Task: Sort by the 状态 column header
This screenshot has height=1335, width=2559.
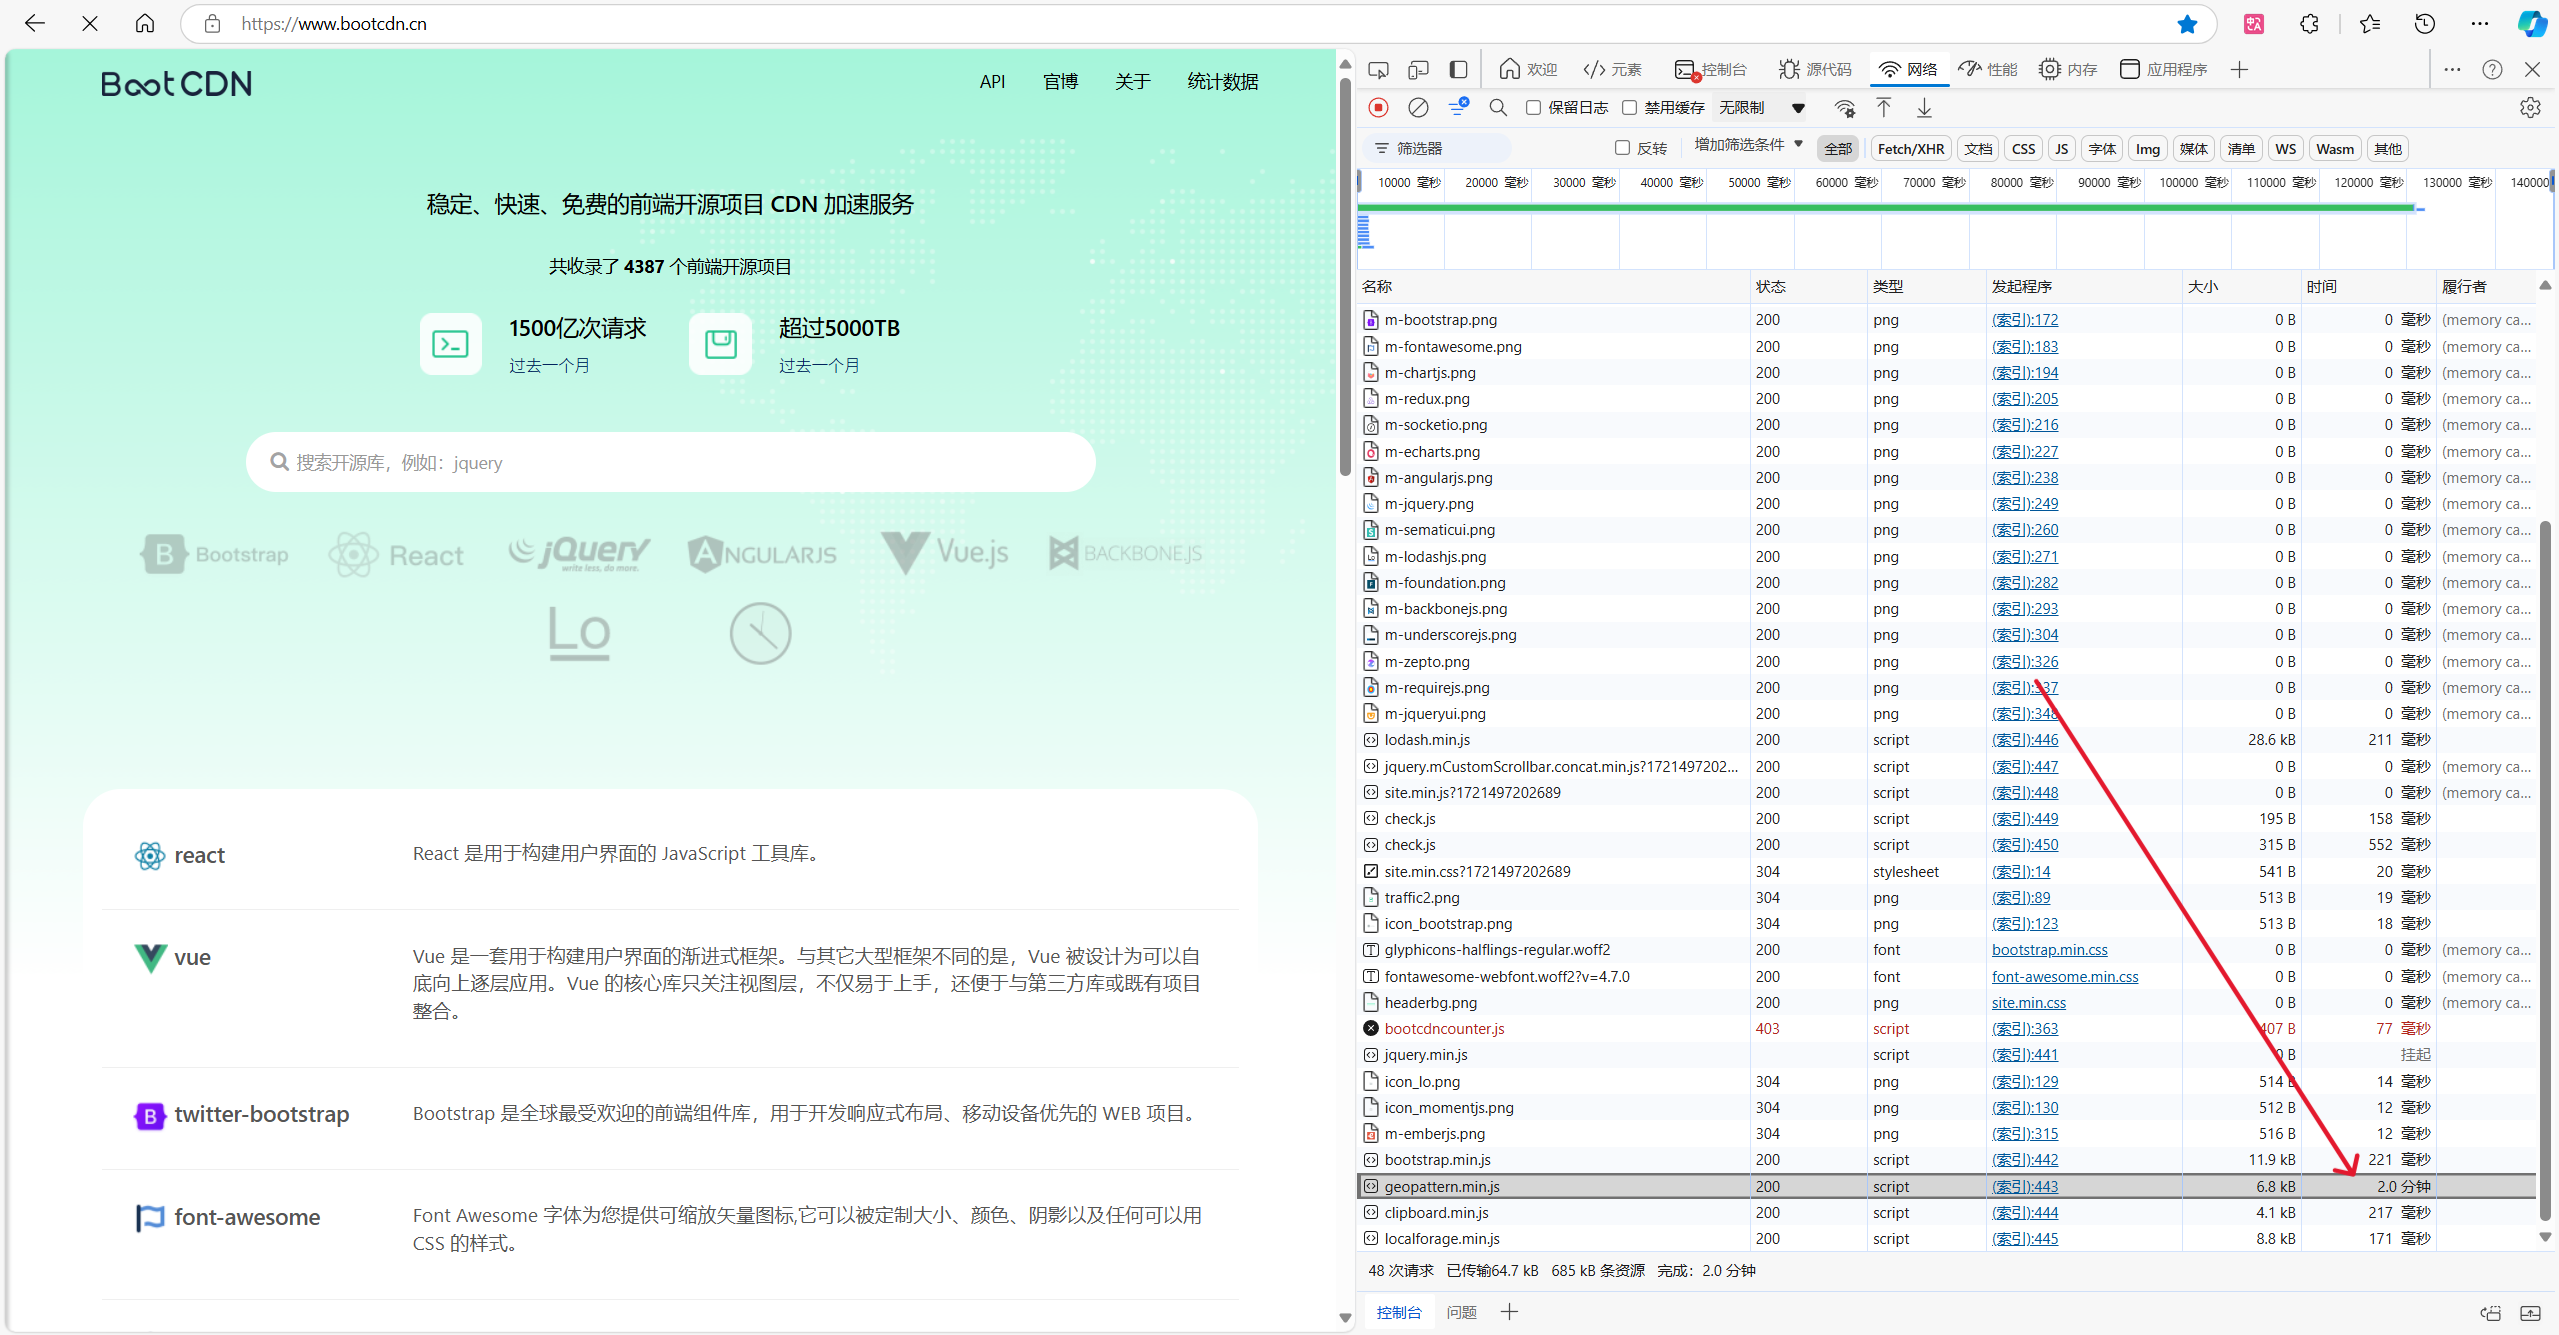Action: (x=1808, y=286)
